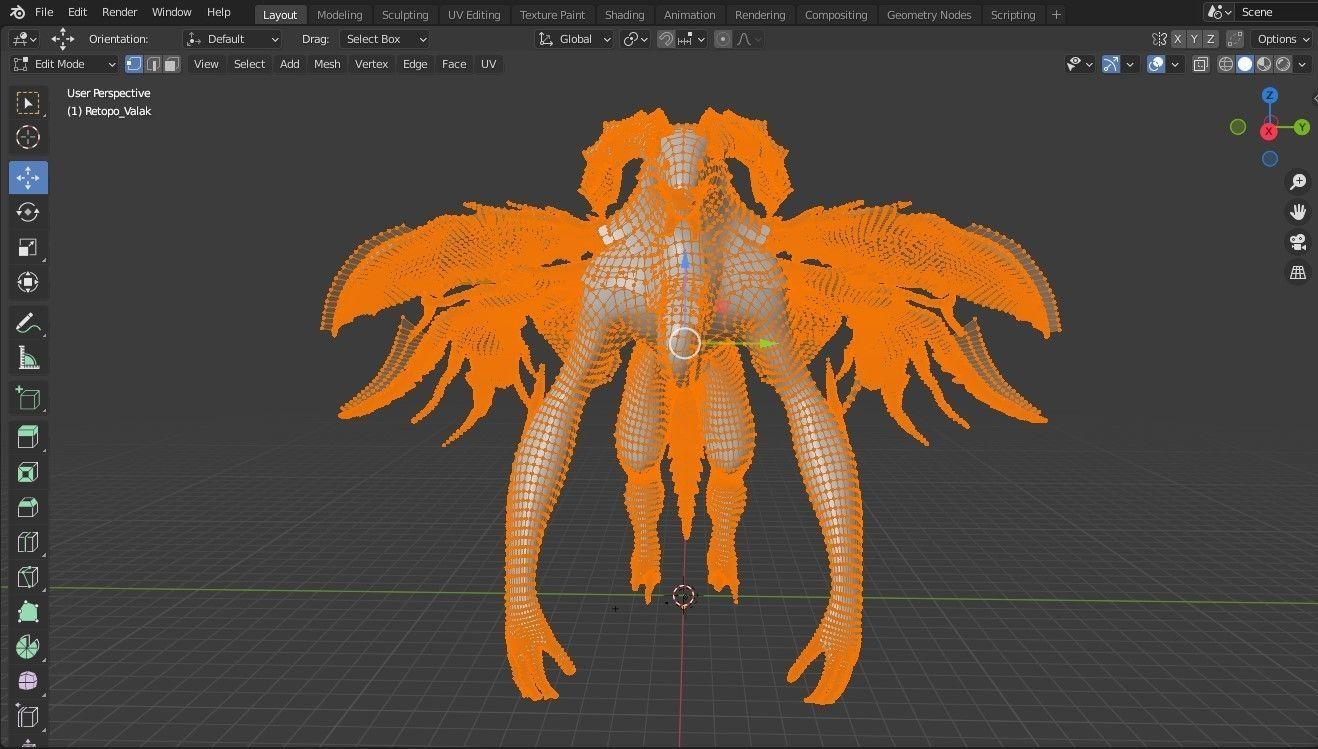Open the overlays dropdown arrow
Viewport: 1318px width, 749px height.
coord(1175,64)
